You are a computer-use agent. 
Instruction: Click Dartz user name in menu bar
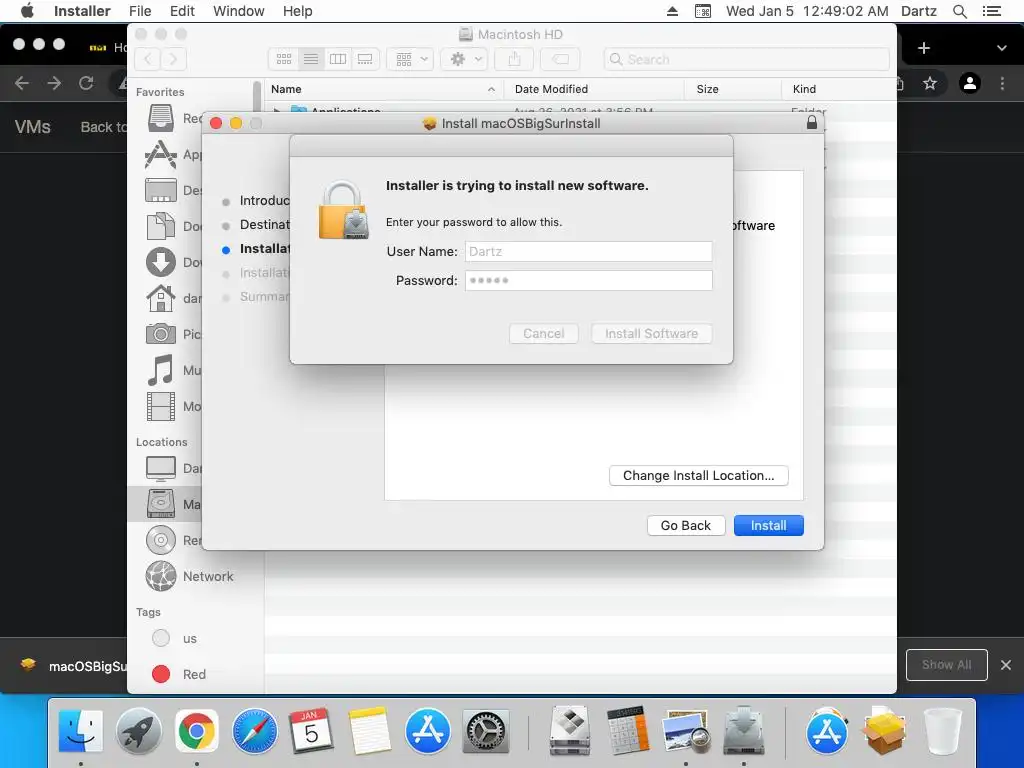[919, 11]
